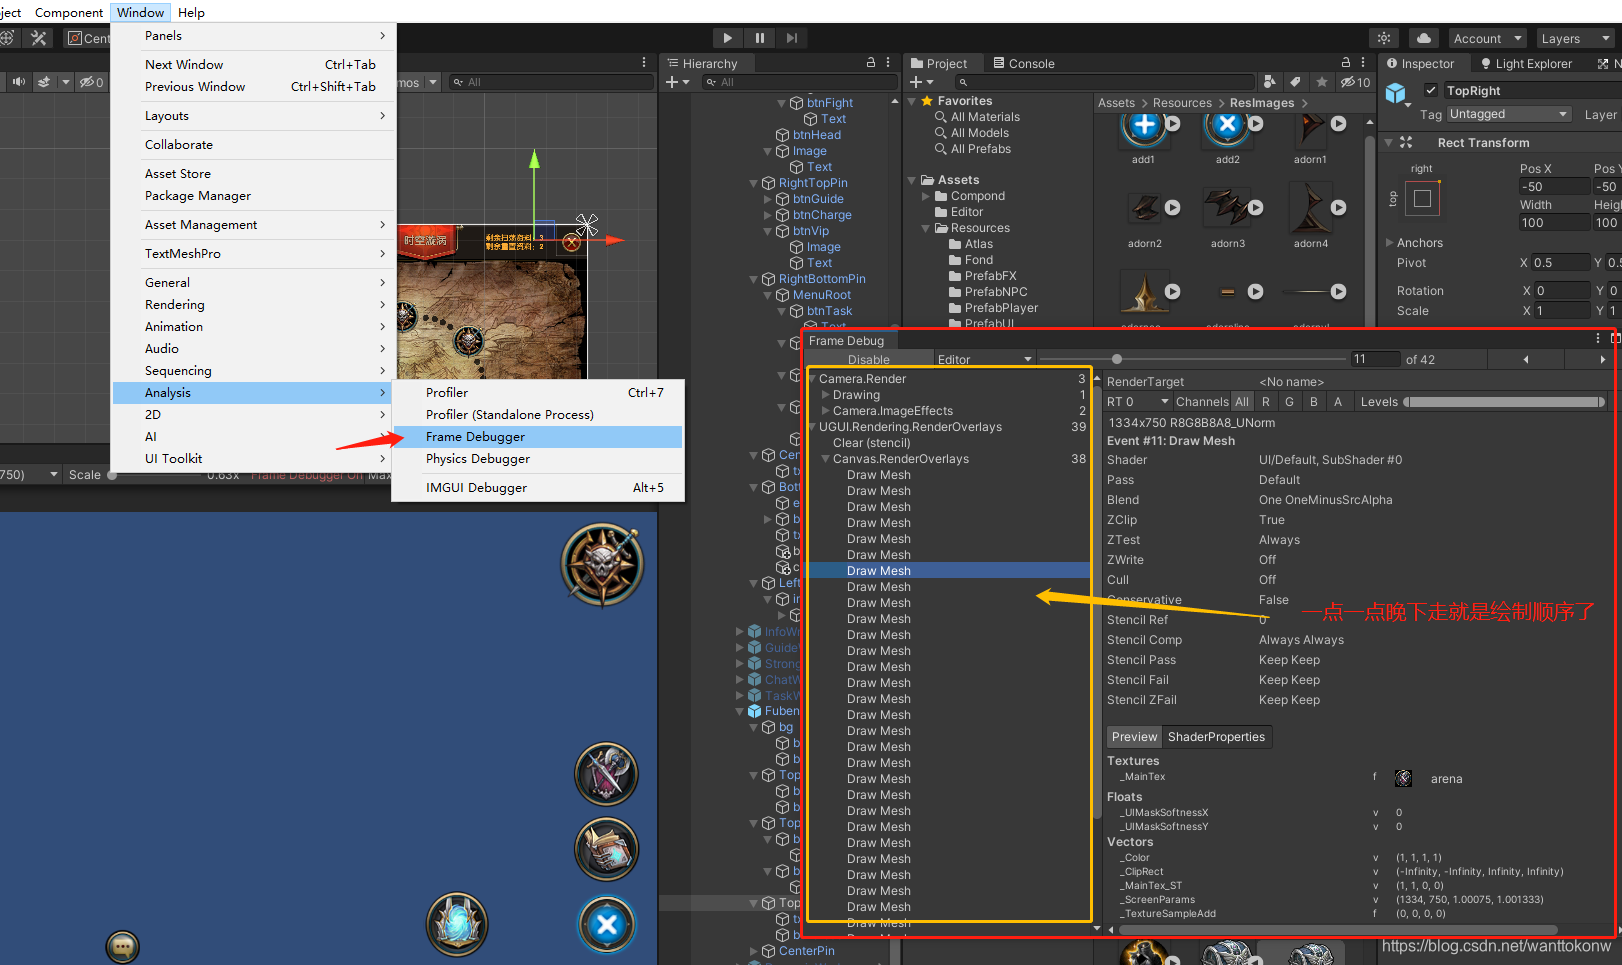This screenshot has height=965, width=1622.
Task: Switch to the Light Explorer tab
Action: click(1526, 63)
